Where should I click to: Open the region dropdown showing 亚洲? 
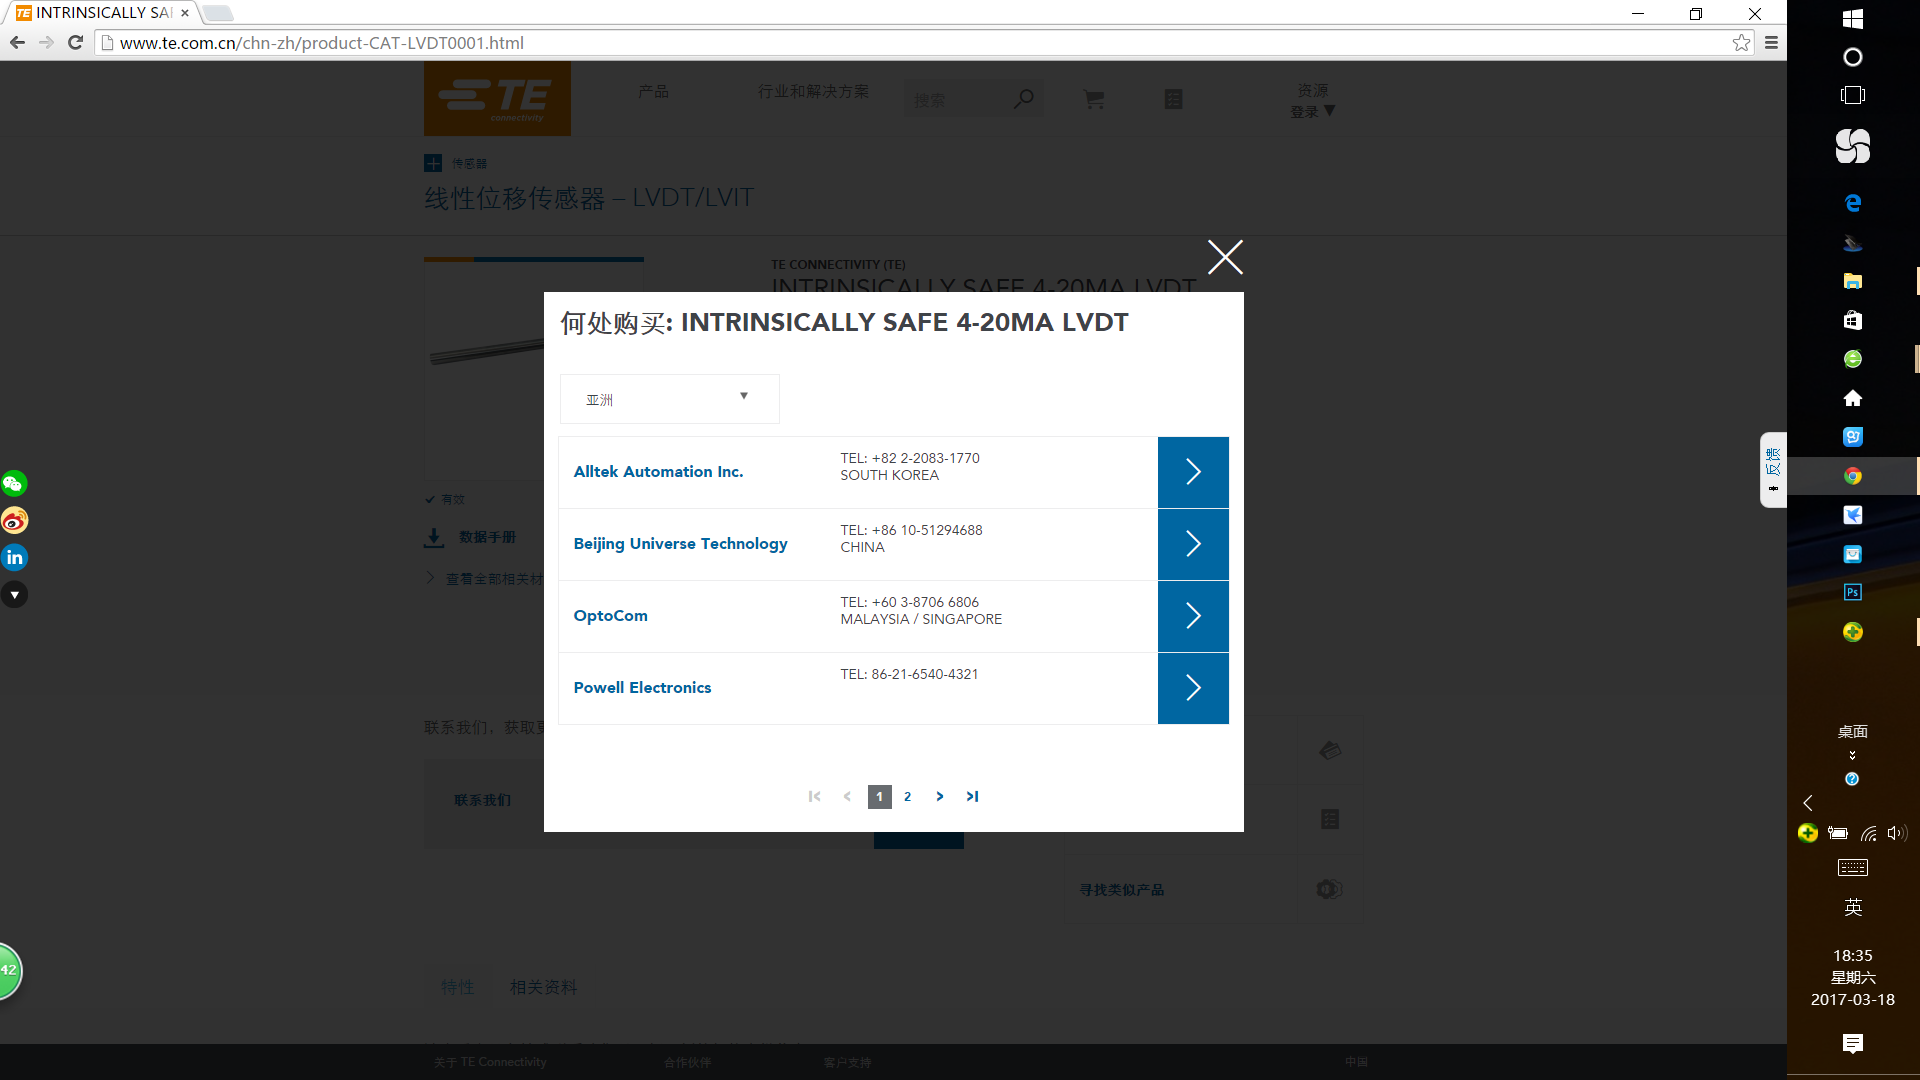click(x=669, y=399)
